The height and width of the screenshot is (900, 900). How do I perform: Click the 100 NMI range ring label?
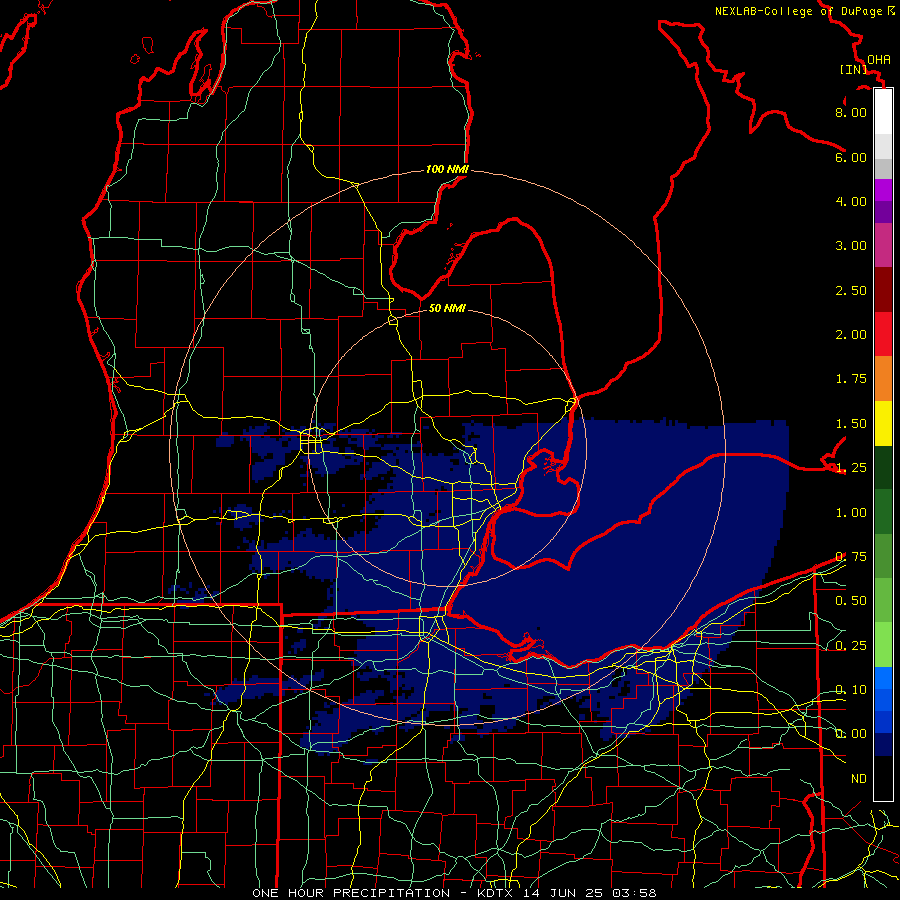click(447, 169)
